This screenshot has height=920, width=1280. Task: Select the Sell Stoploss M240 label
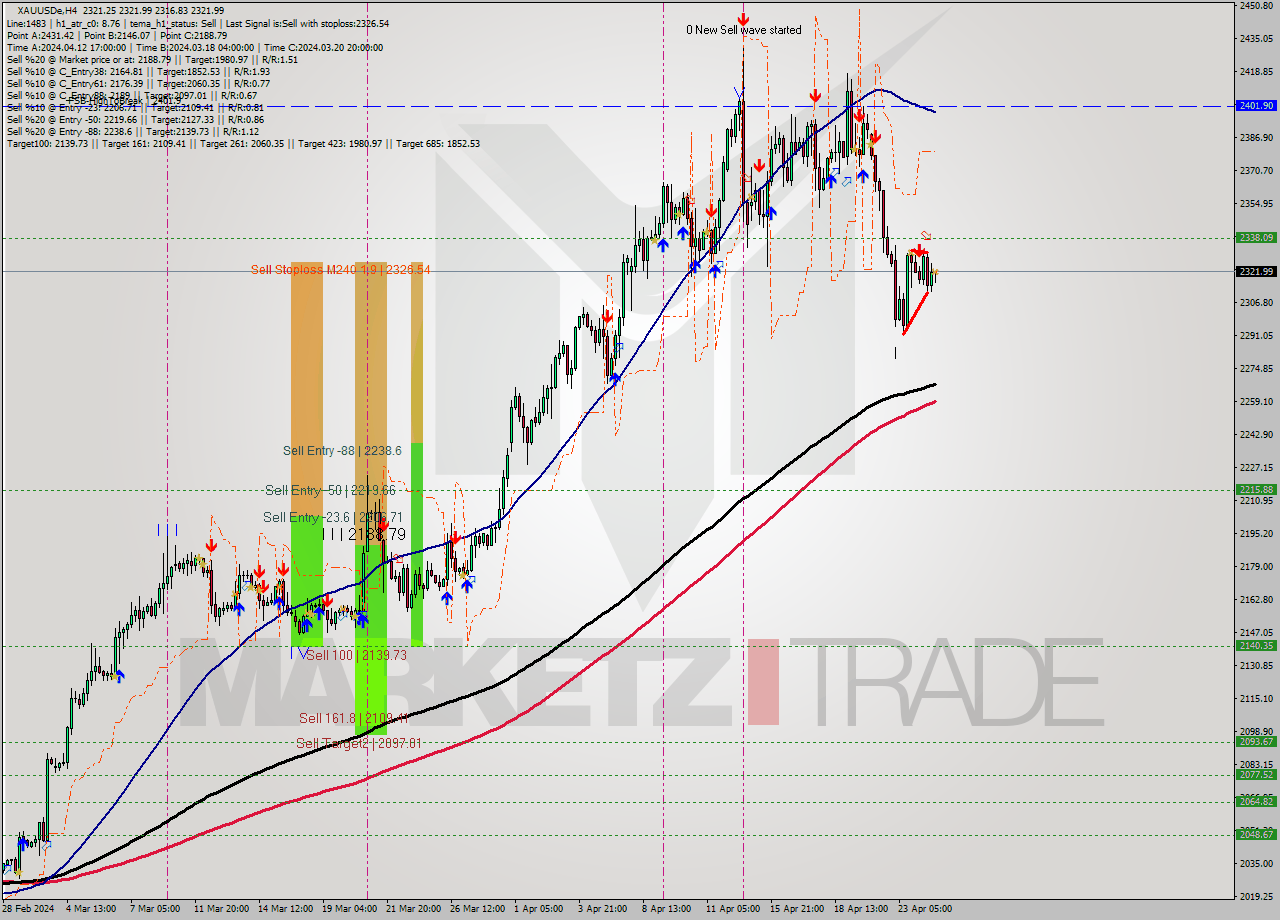[x=340, y=270]
